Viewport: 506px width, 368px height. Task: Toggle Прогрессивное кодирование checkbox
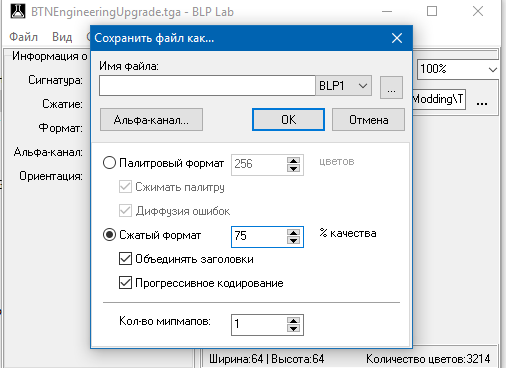coord(125,283)
